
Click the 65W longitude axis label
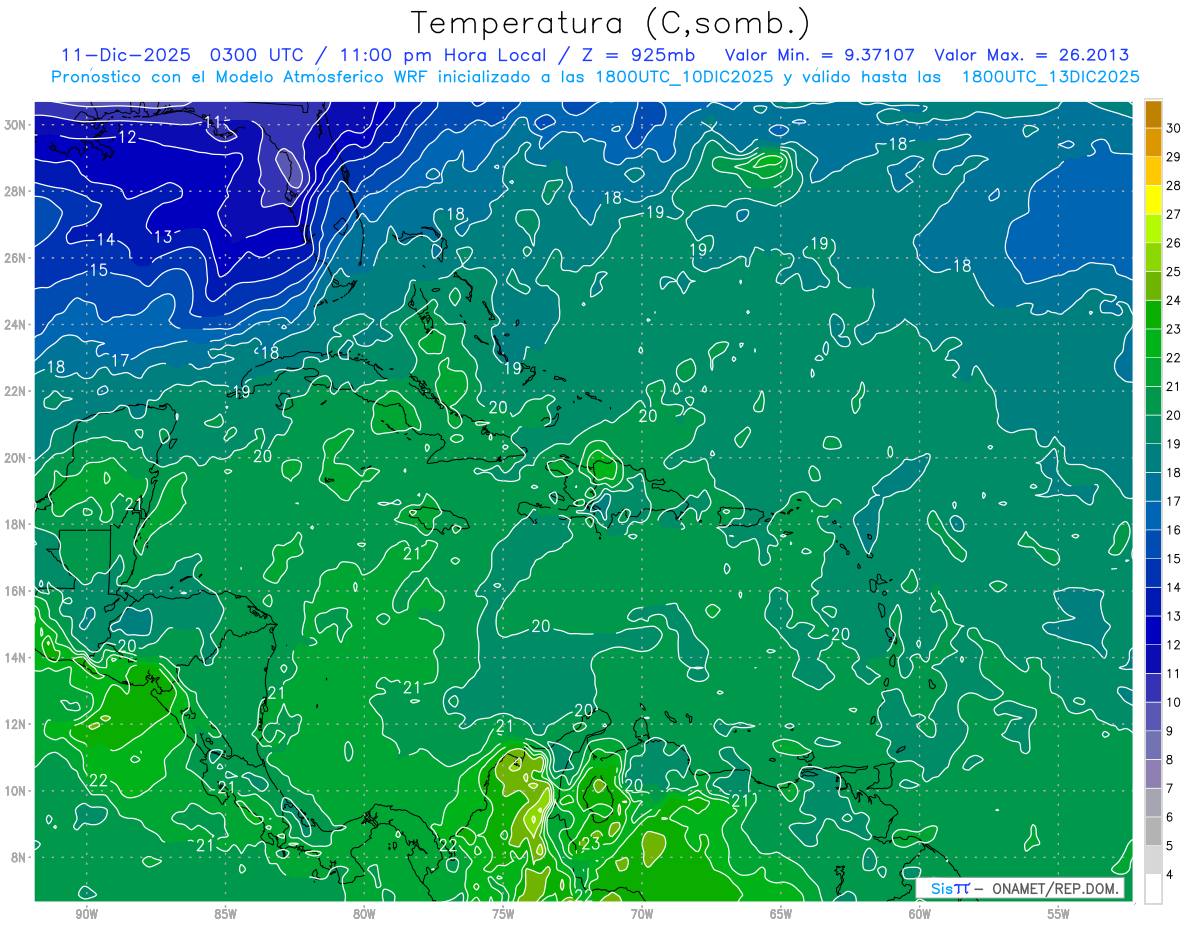coord(781,914)
